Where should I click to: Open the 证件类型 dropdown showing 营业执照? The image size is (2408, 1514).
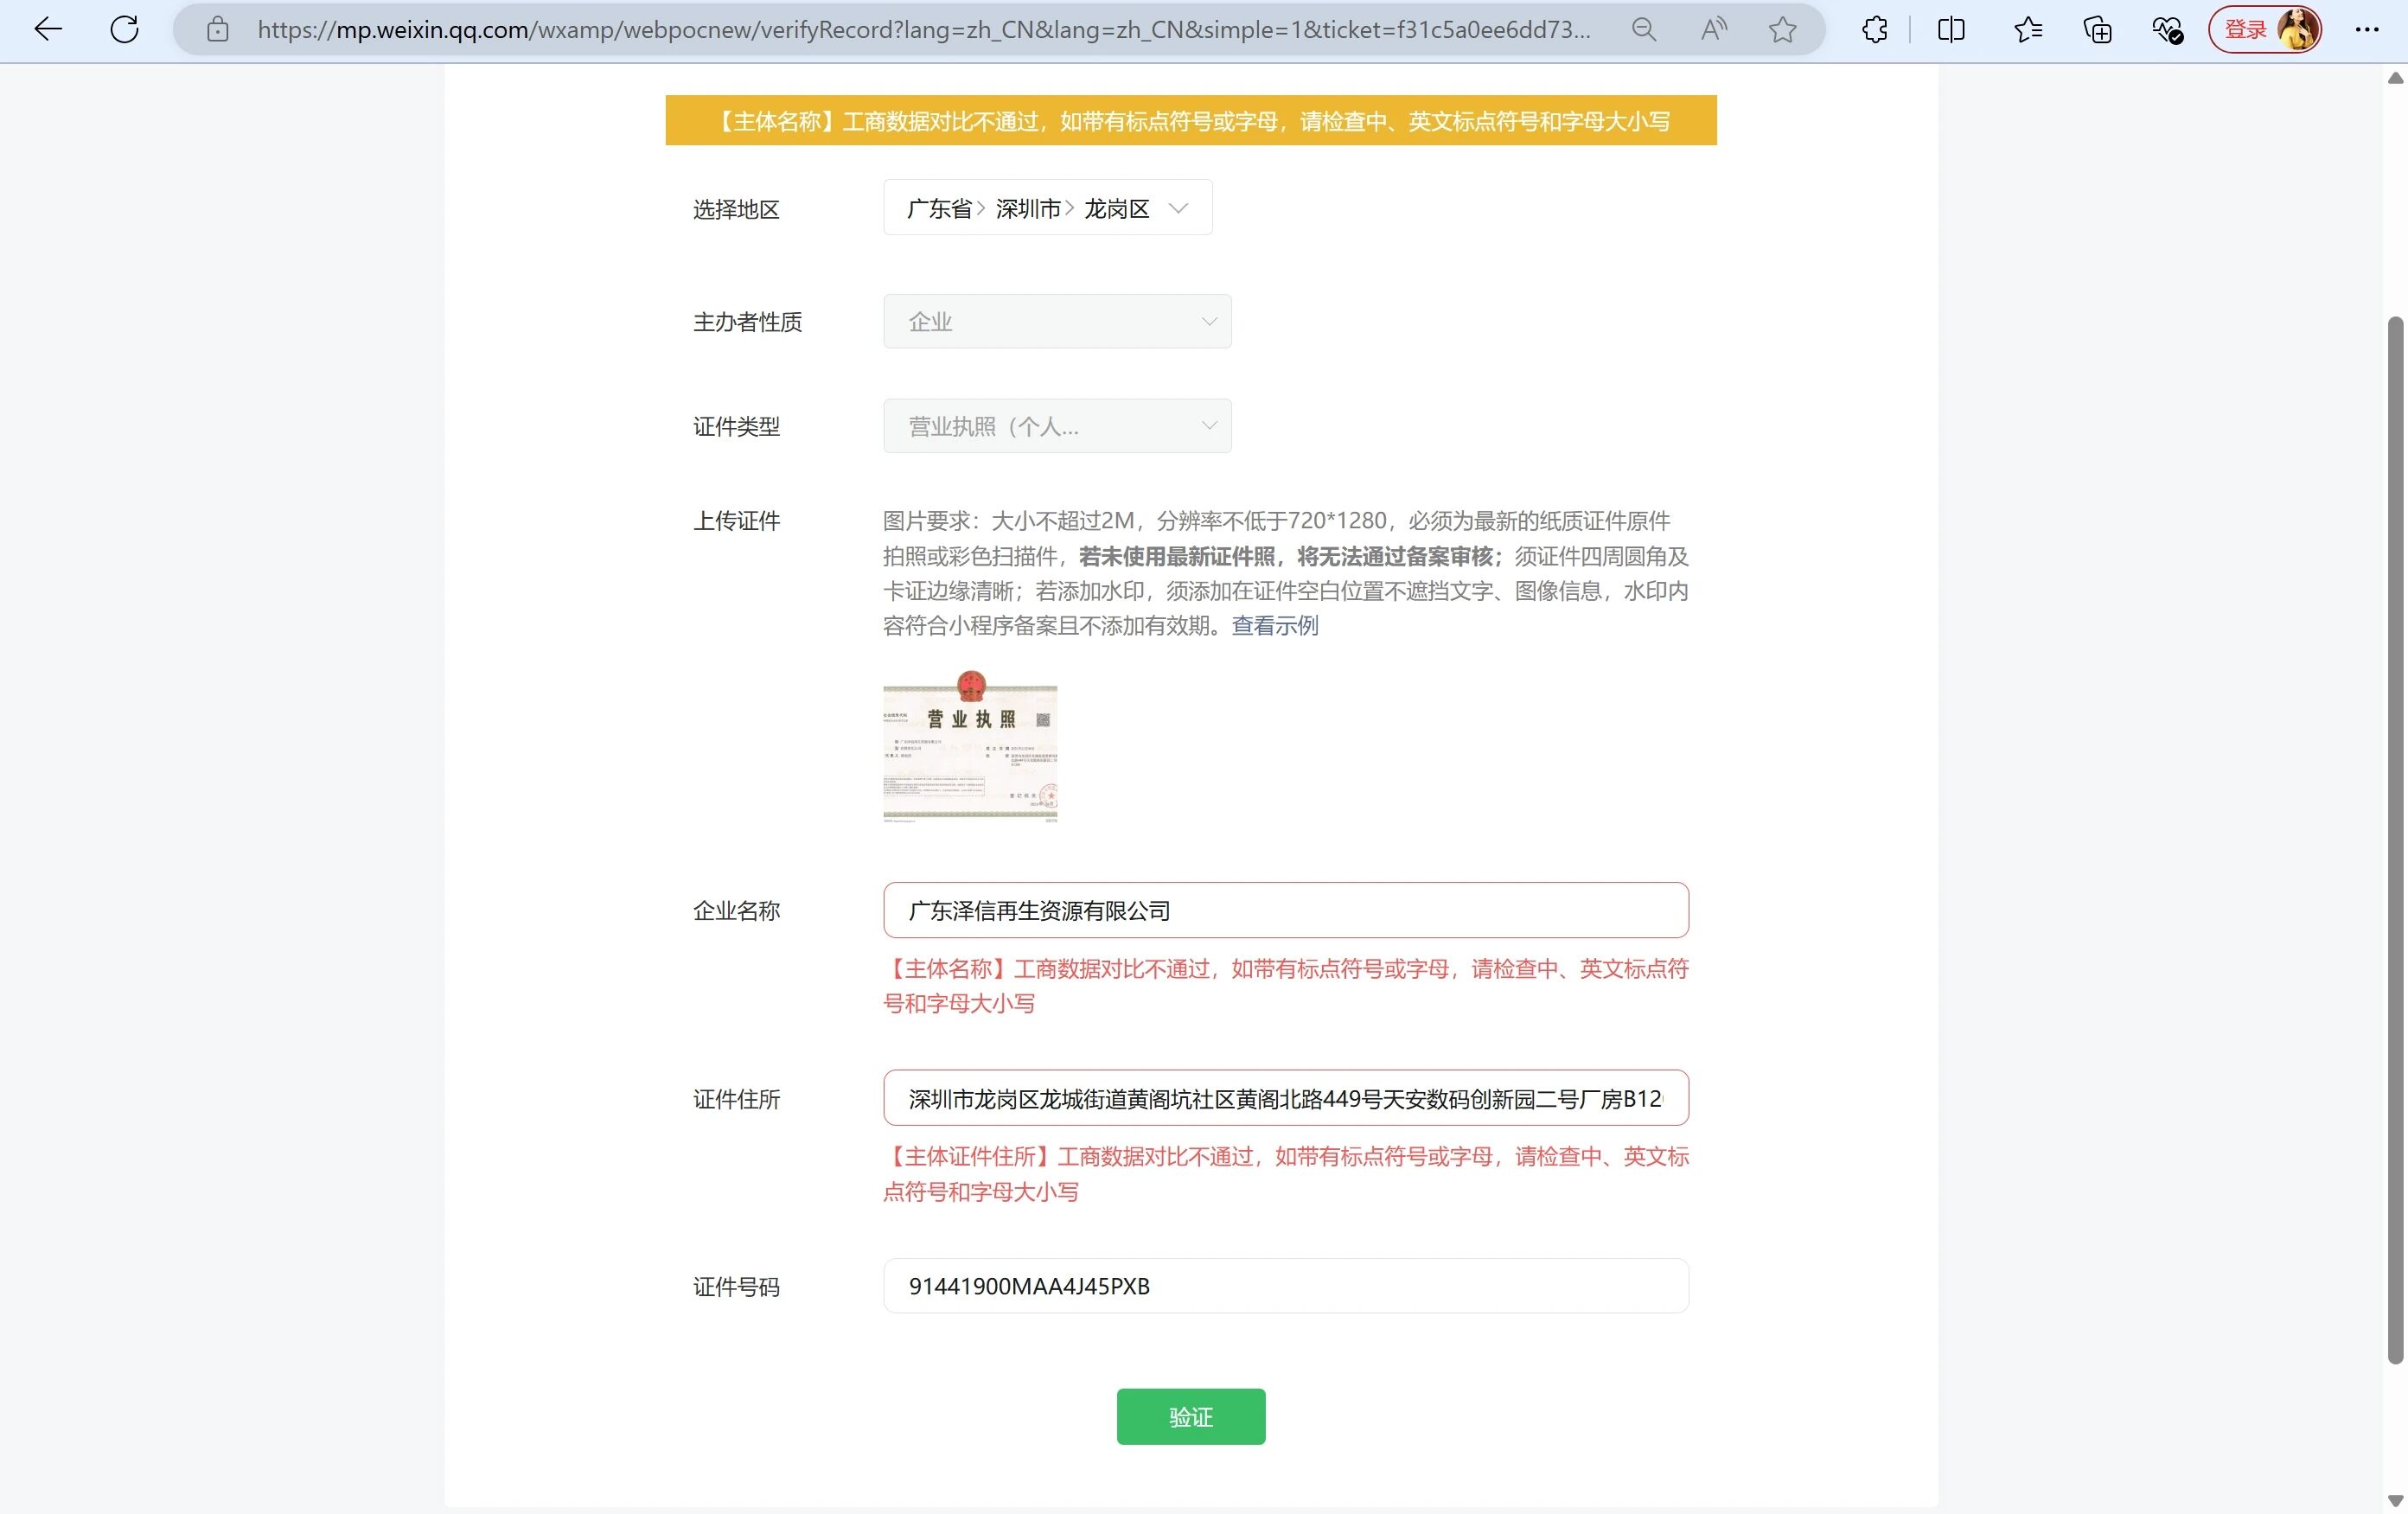[1056, 427]
